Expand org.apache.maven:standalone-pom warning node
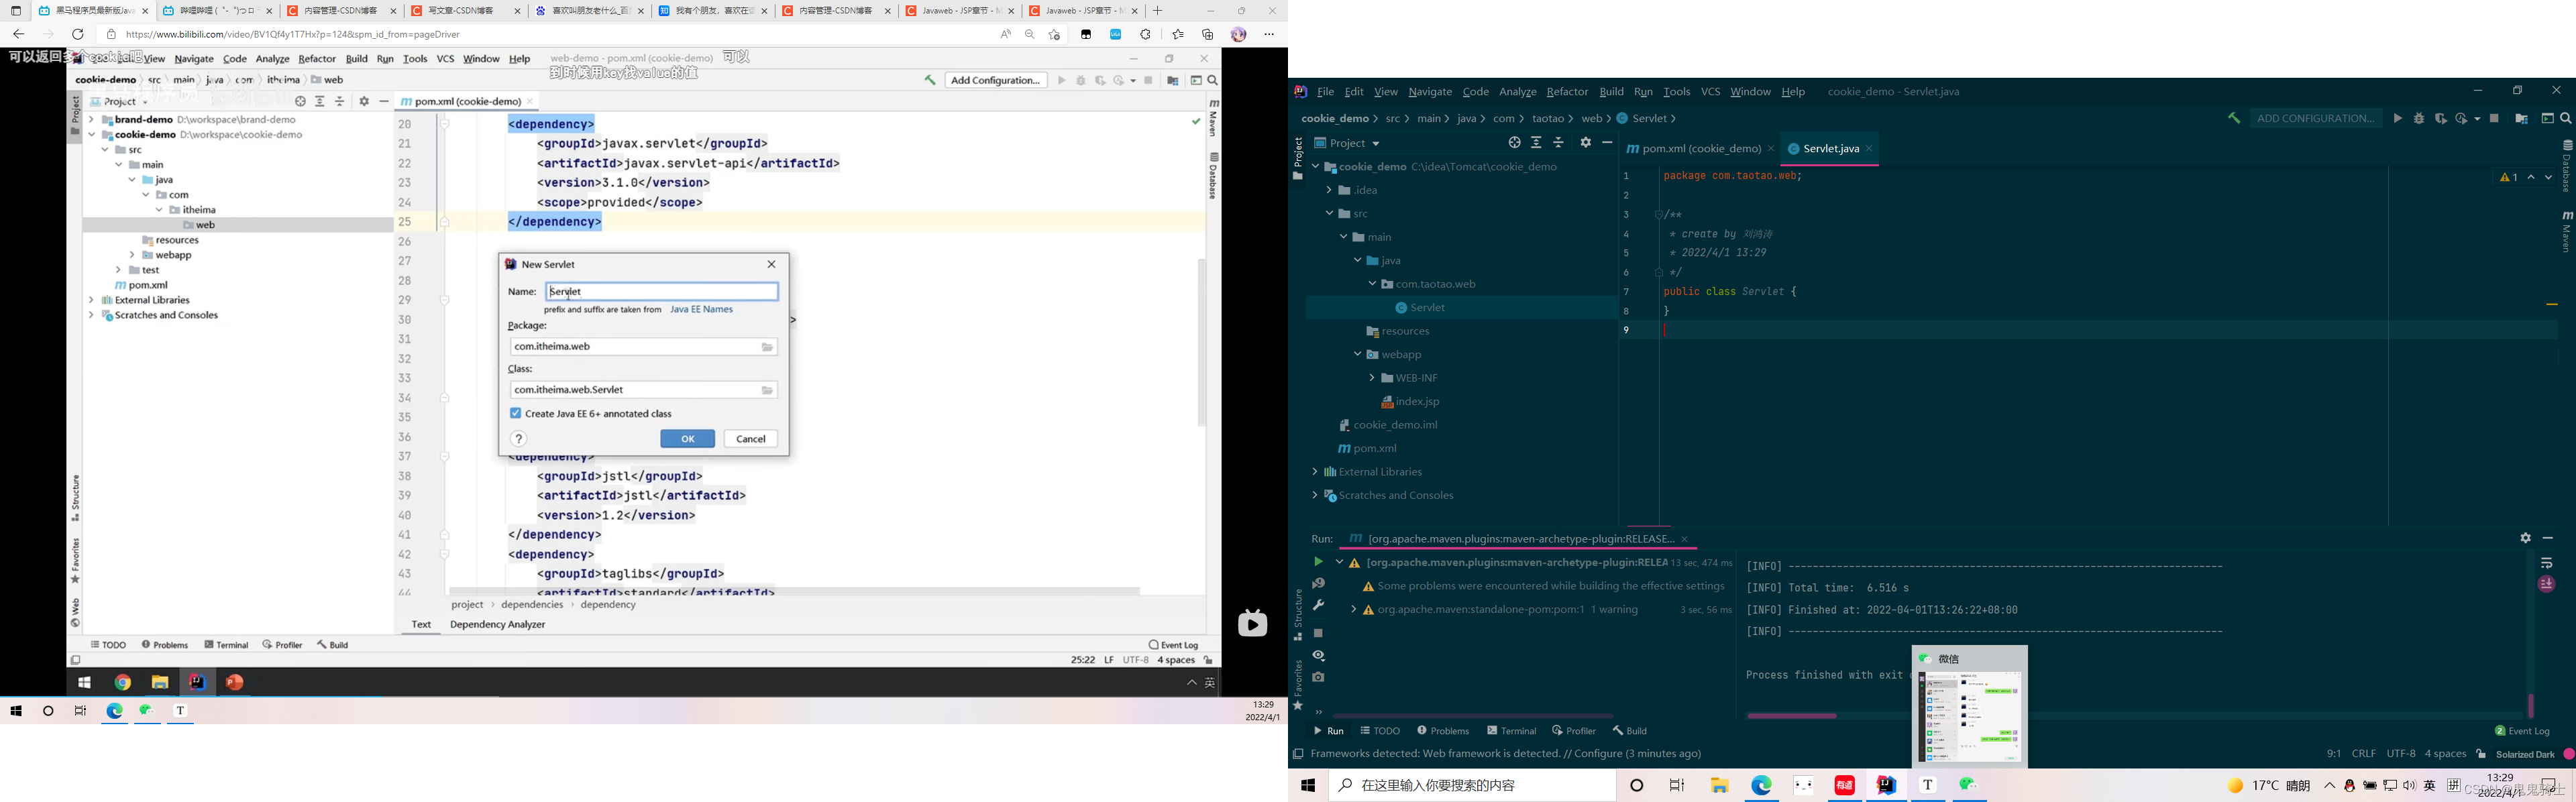Viewport: 2576px width, 802px height. point(1353,610)
